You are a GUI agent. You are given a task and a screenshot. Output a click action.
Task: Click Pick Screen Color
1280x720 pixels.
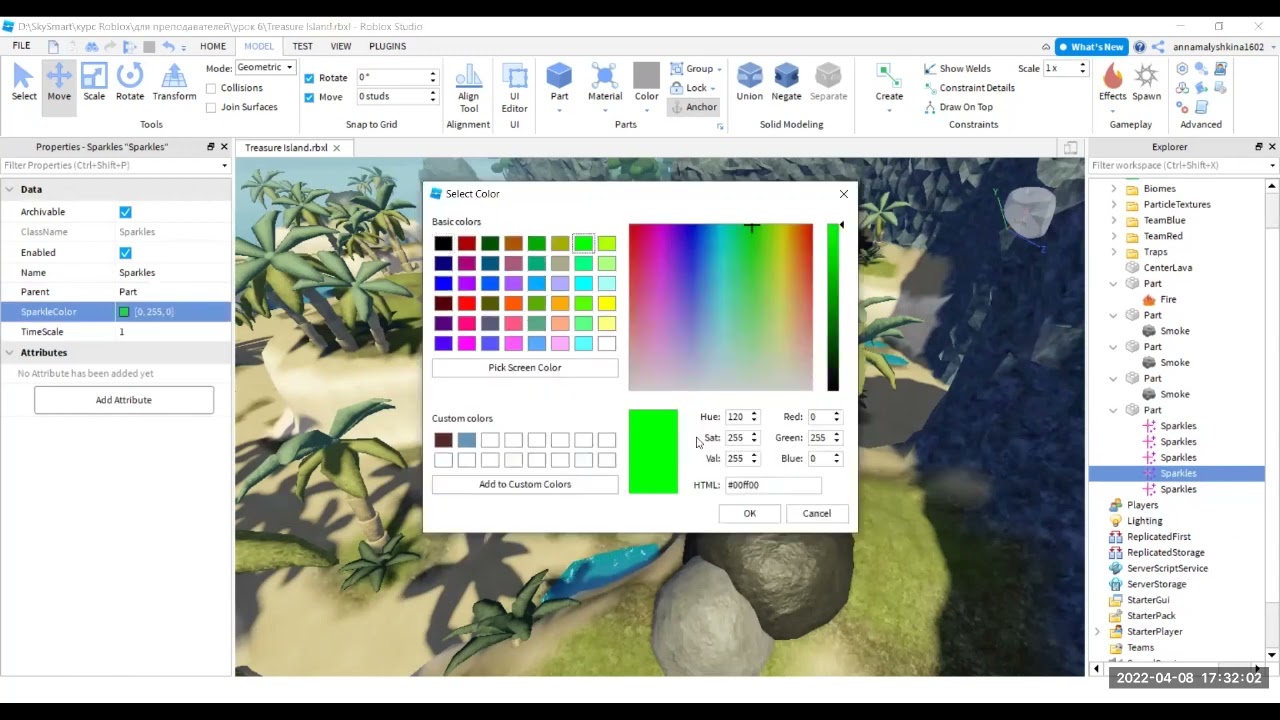[525, 368]
